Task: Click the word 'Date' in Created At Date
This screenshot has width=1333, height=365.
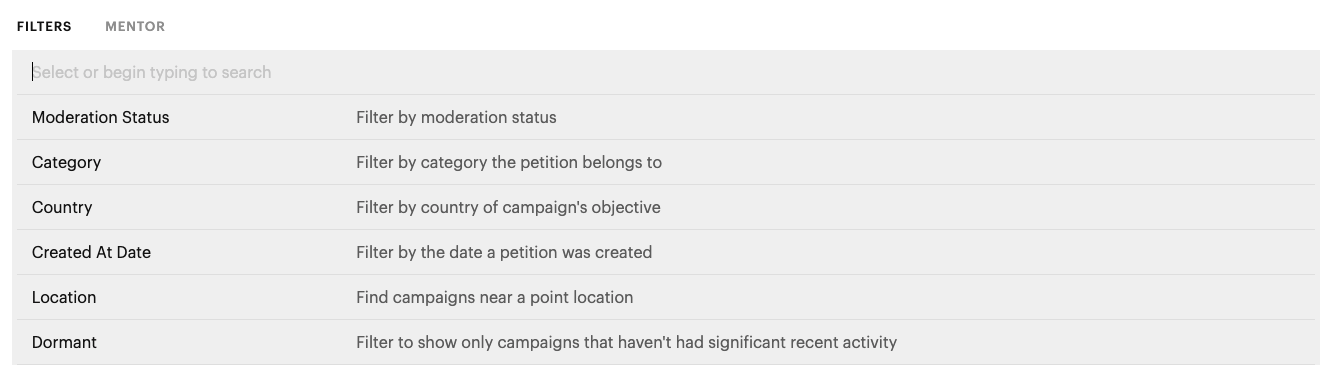Action: [x=133, y=252]
